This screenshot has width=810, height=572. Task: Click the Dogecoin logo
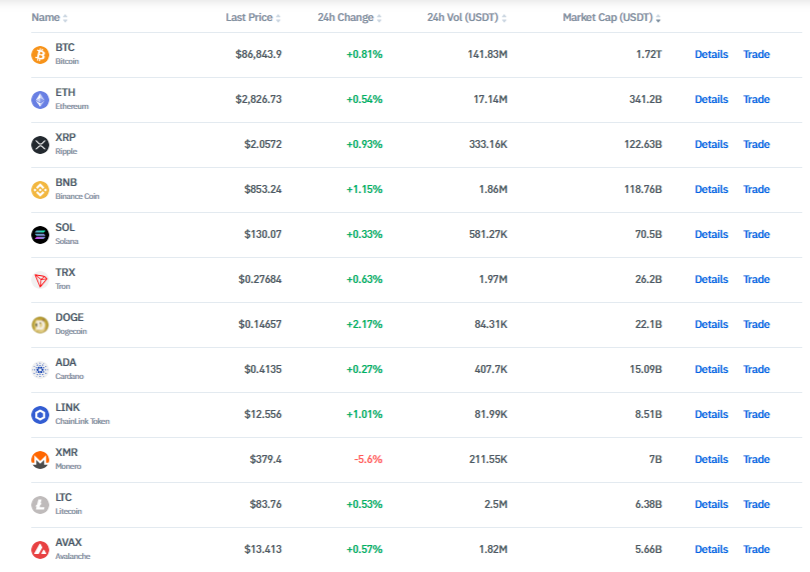tap(40, 325)
